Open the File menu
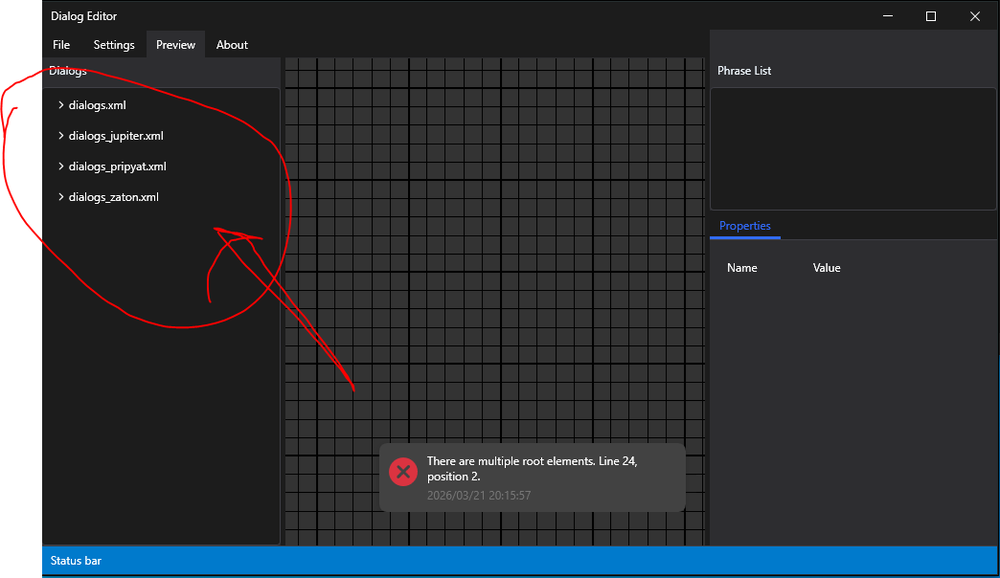1000x578 pixels. pyautogui.click(x=61, y=45)
